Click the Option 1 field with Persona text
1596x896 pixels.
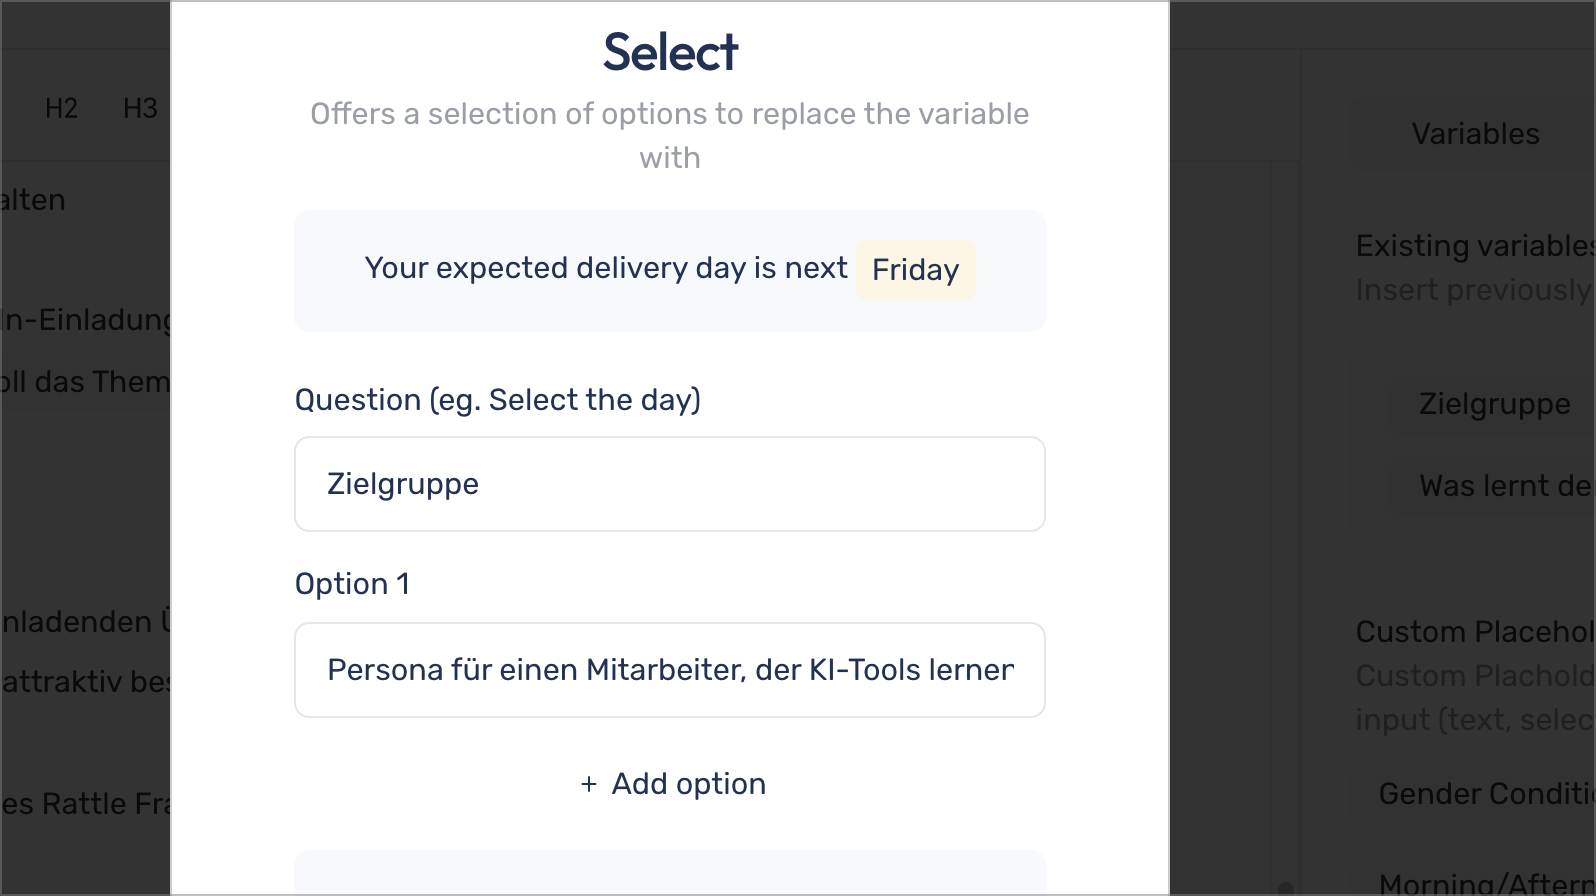(x=670, y=670)
